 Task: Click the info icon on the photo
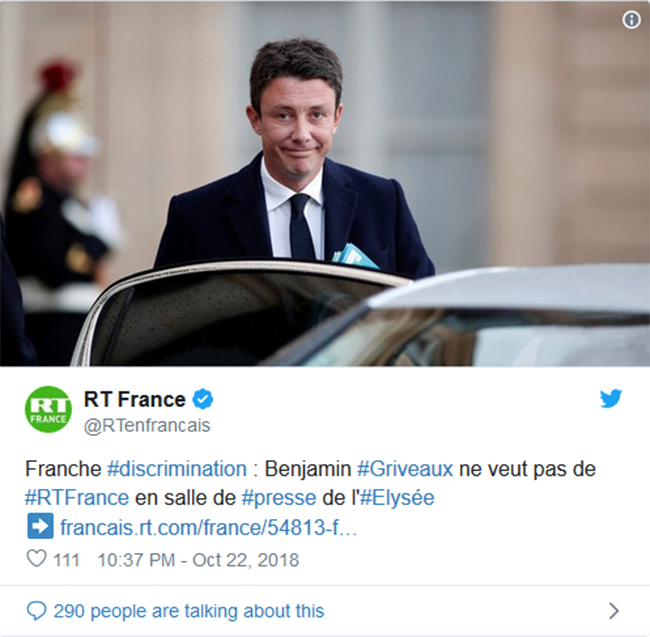point(631,19)
